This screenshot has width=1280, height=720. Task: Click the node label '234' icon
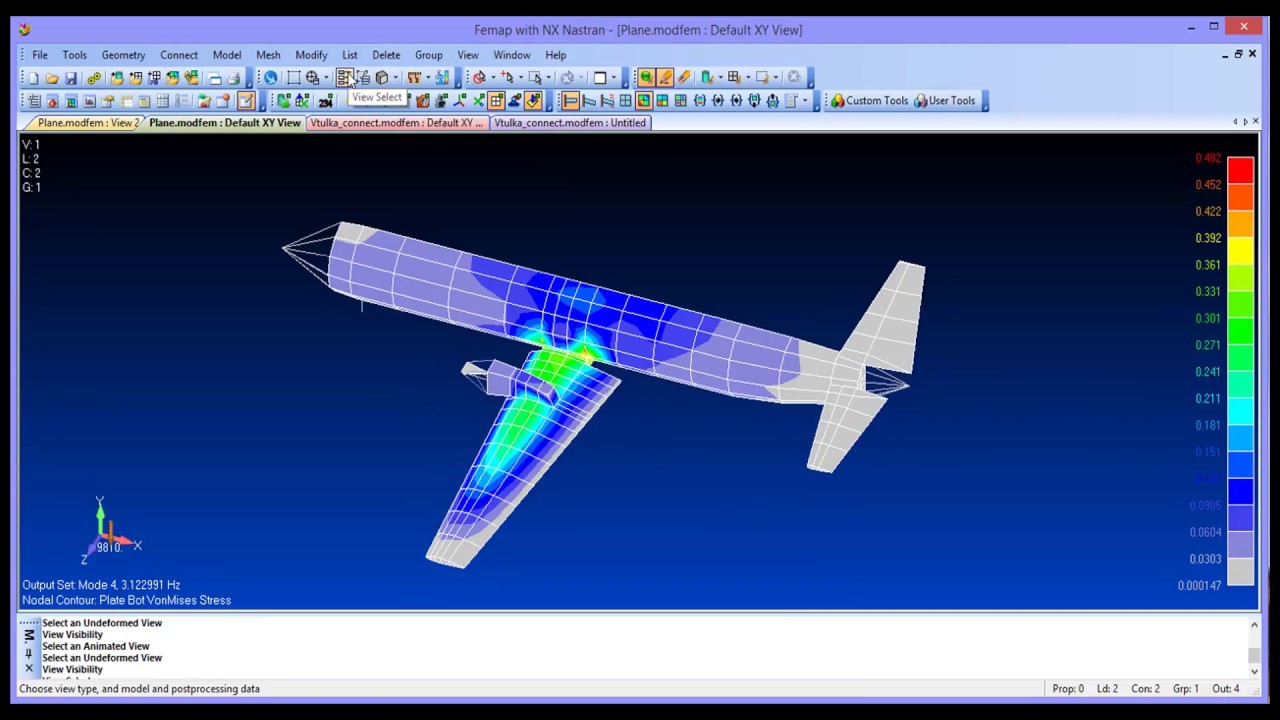click(325, 101)
